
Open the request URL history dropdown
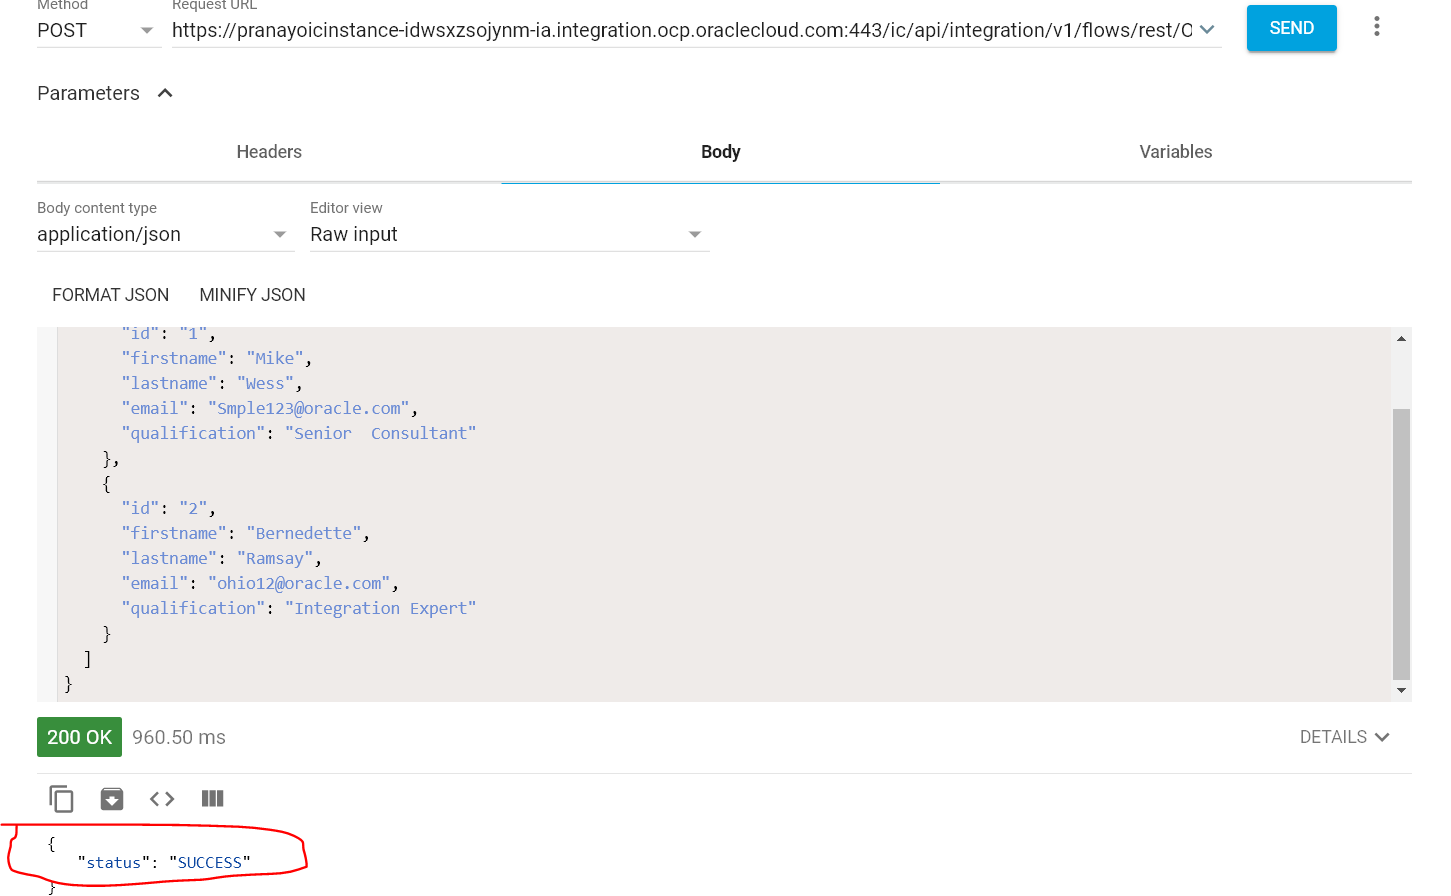tap(1209, 30)
